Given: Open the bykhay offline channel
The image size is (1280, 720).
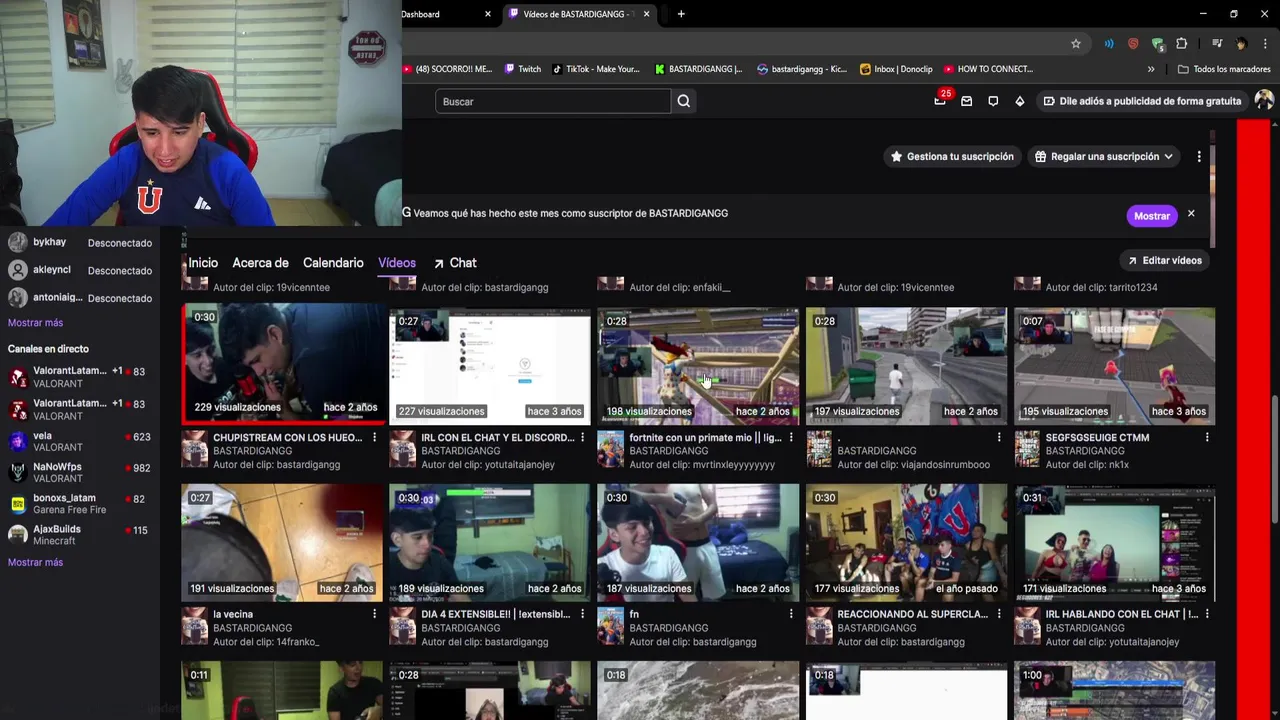Looking at the screenshot, I should [80, 243].
